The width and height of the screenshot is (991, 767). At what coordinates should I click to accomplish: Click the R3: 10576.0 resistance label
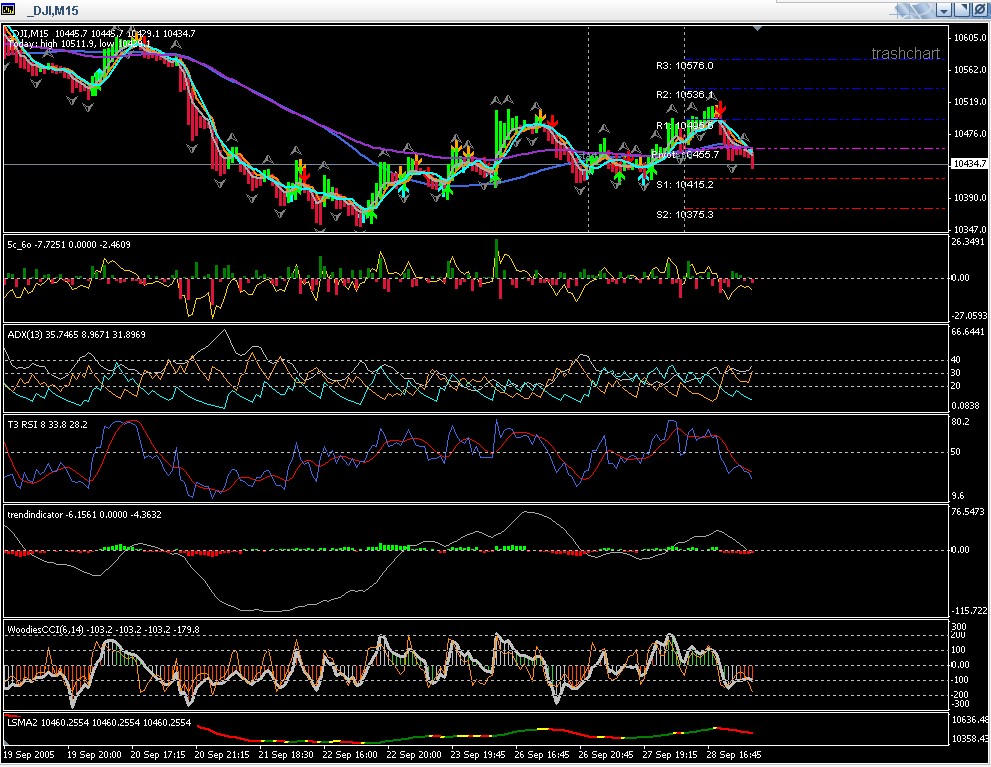[x=684, y=66]
